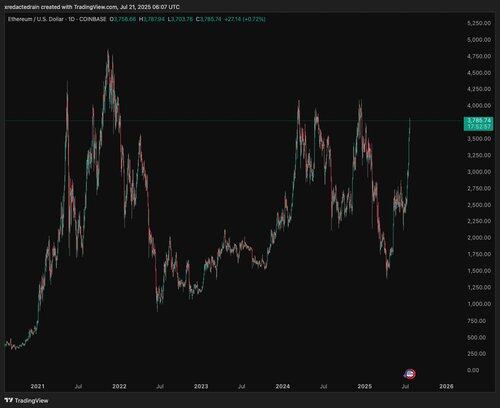
Task: Click the 2022 label on time axis
Action: pyautogui.click(x=119, y=386)
